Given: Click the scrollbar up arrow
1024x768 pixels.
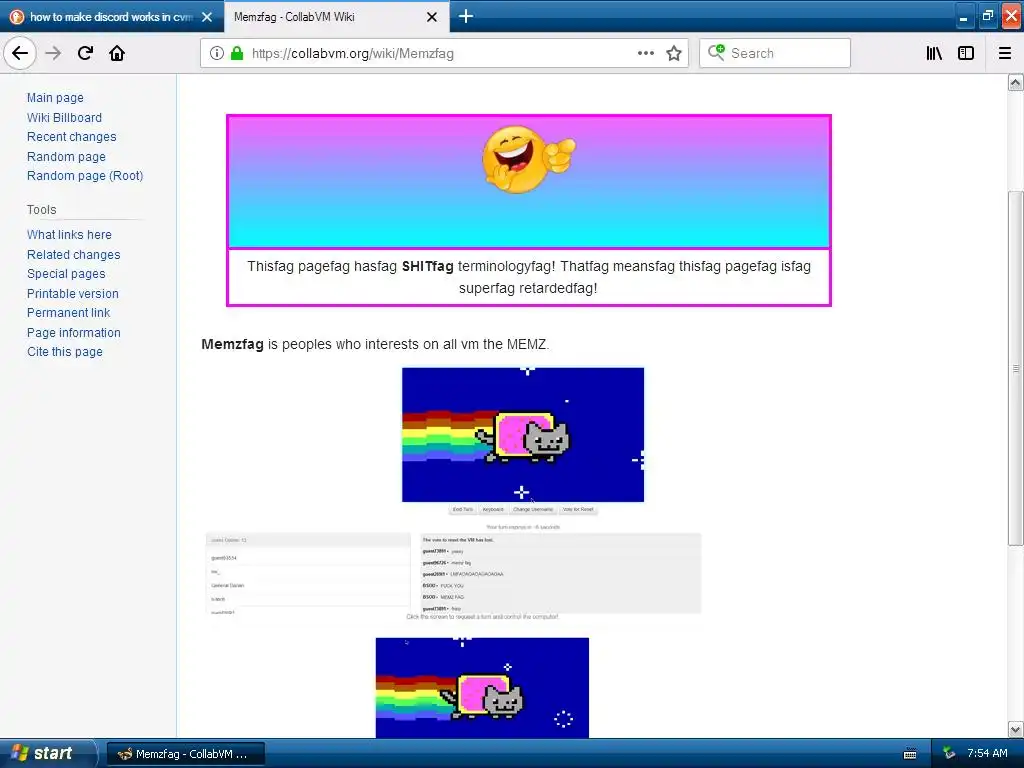Looking at the screenshot, I should (1015, 82).
